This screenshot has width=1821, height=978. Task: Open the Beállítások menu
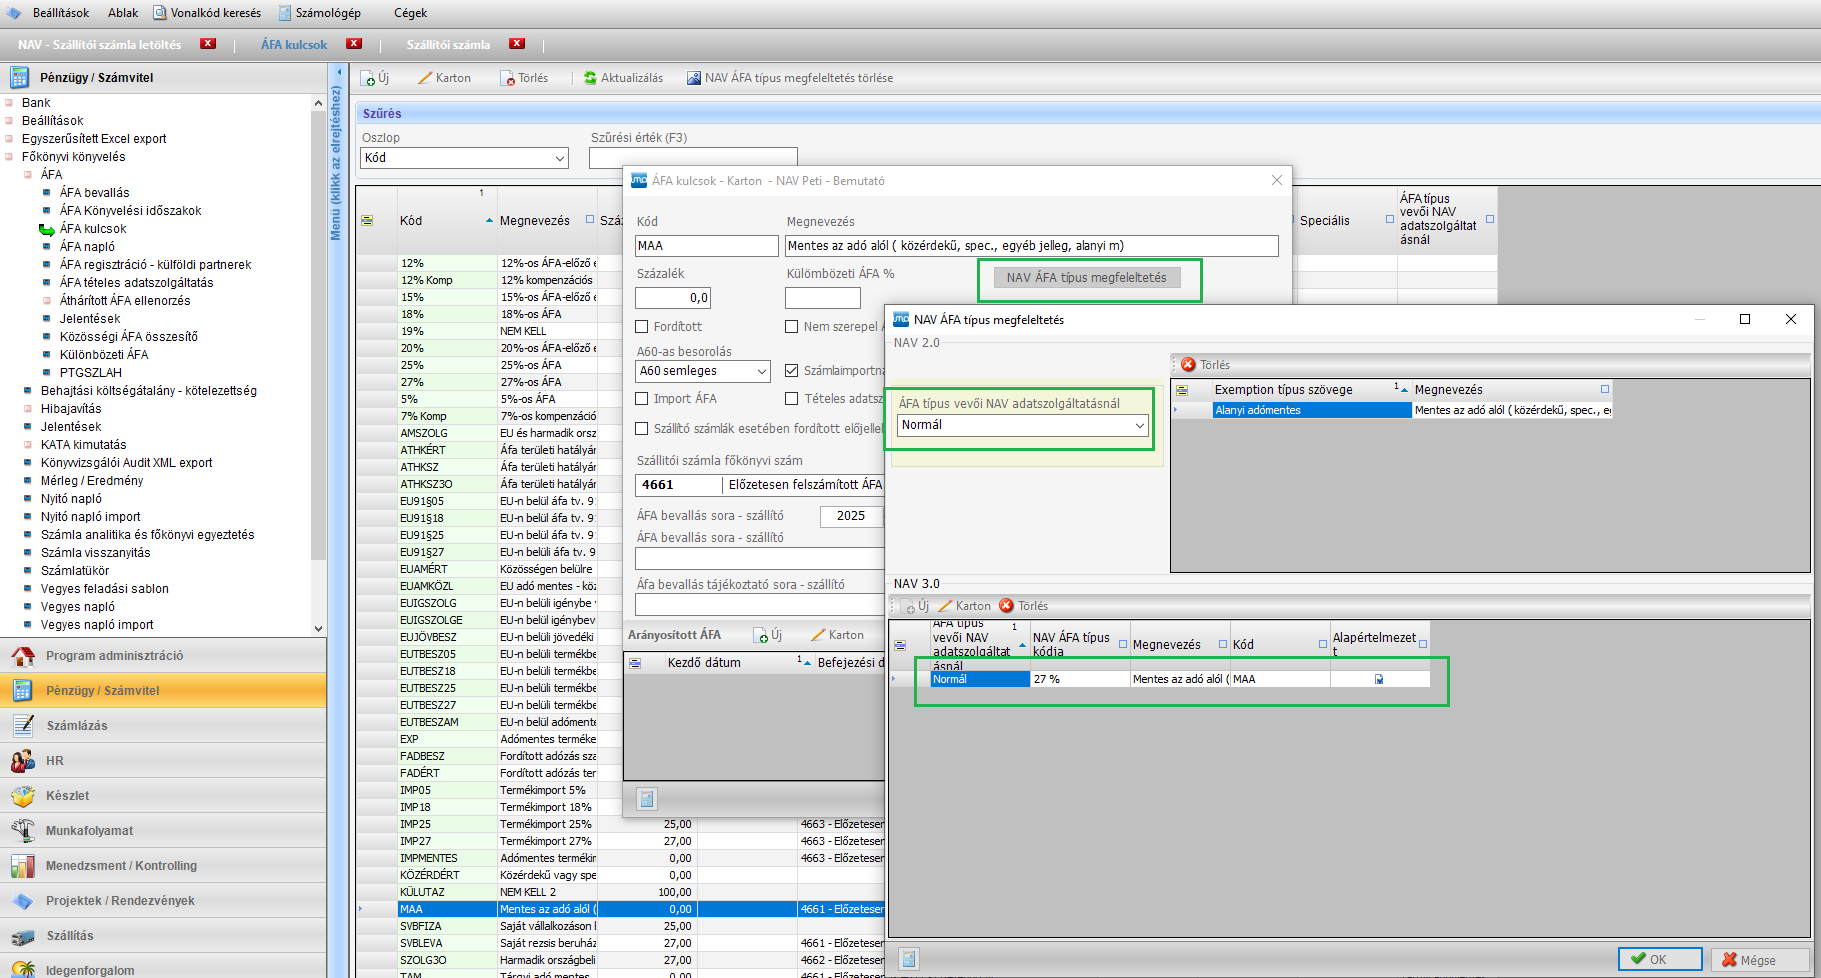60,13
